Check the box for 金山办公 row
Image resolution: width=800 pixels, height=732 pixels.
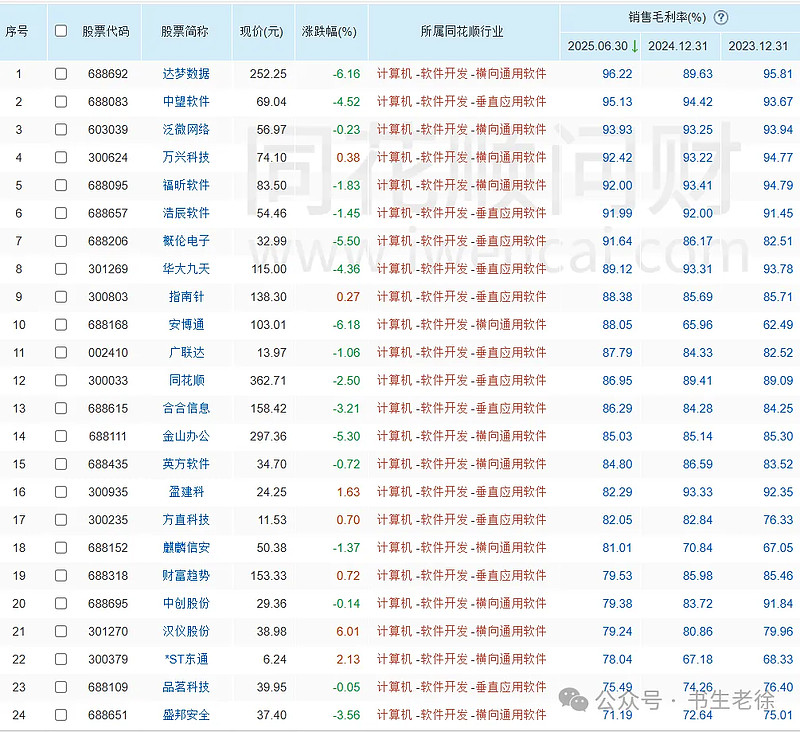61,436
